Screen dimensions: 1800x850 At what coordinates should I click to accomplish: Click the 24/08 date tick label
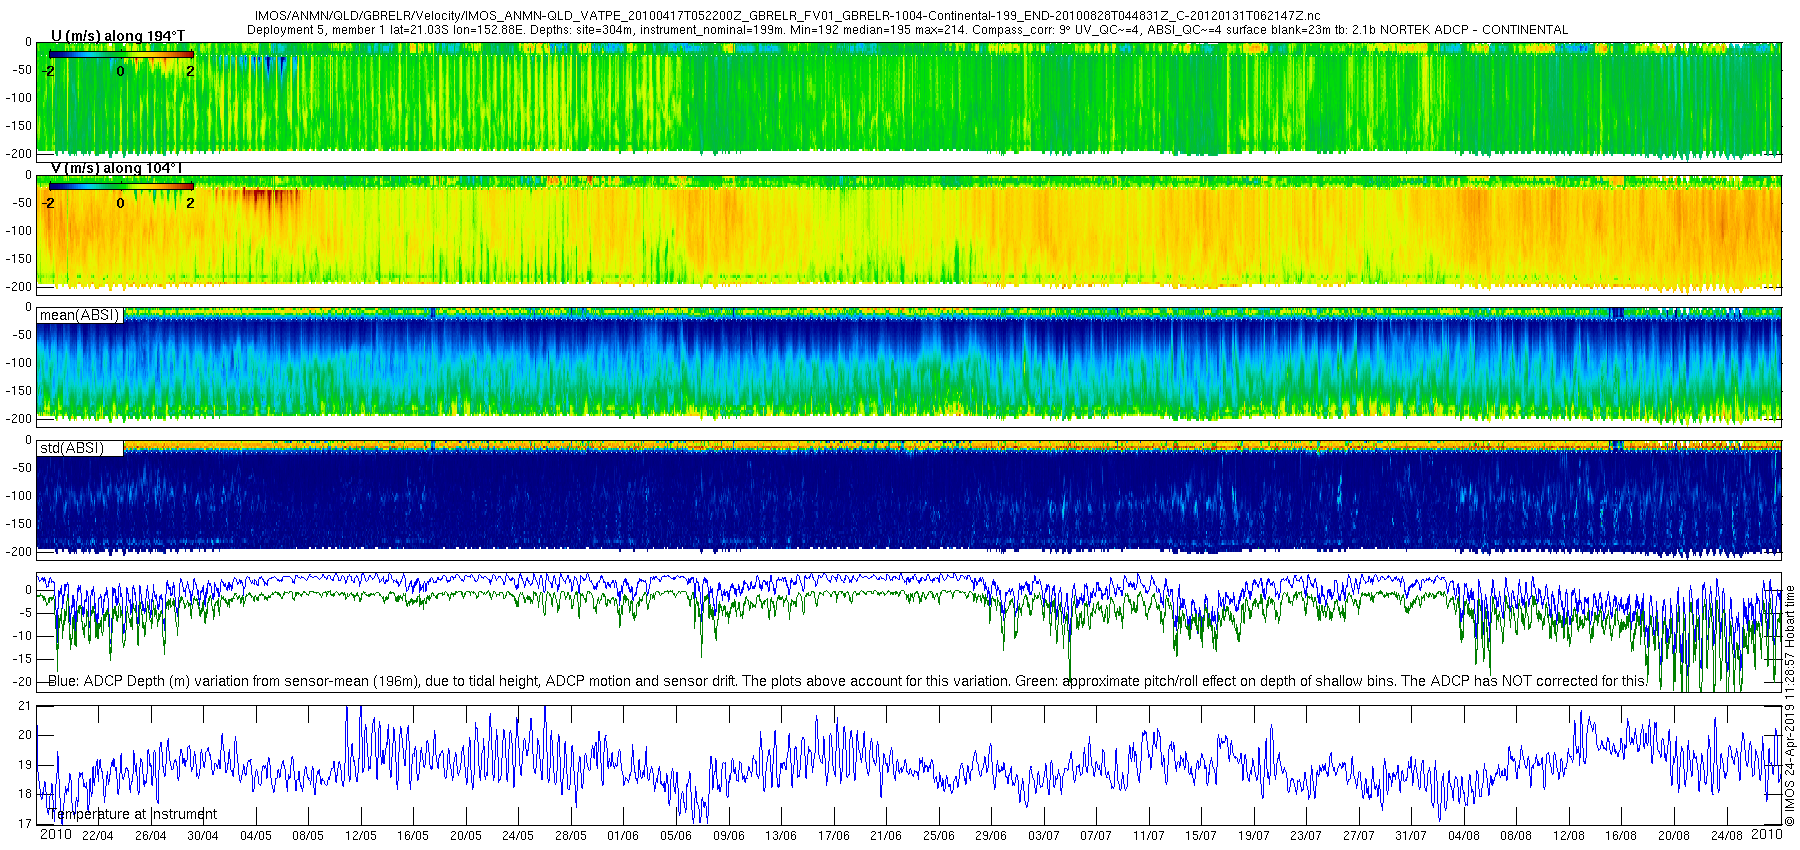pyautogui.click(x=1727, y=836)
